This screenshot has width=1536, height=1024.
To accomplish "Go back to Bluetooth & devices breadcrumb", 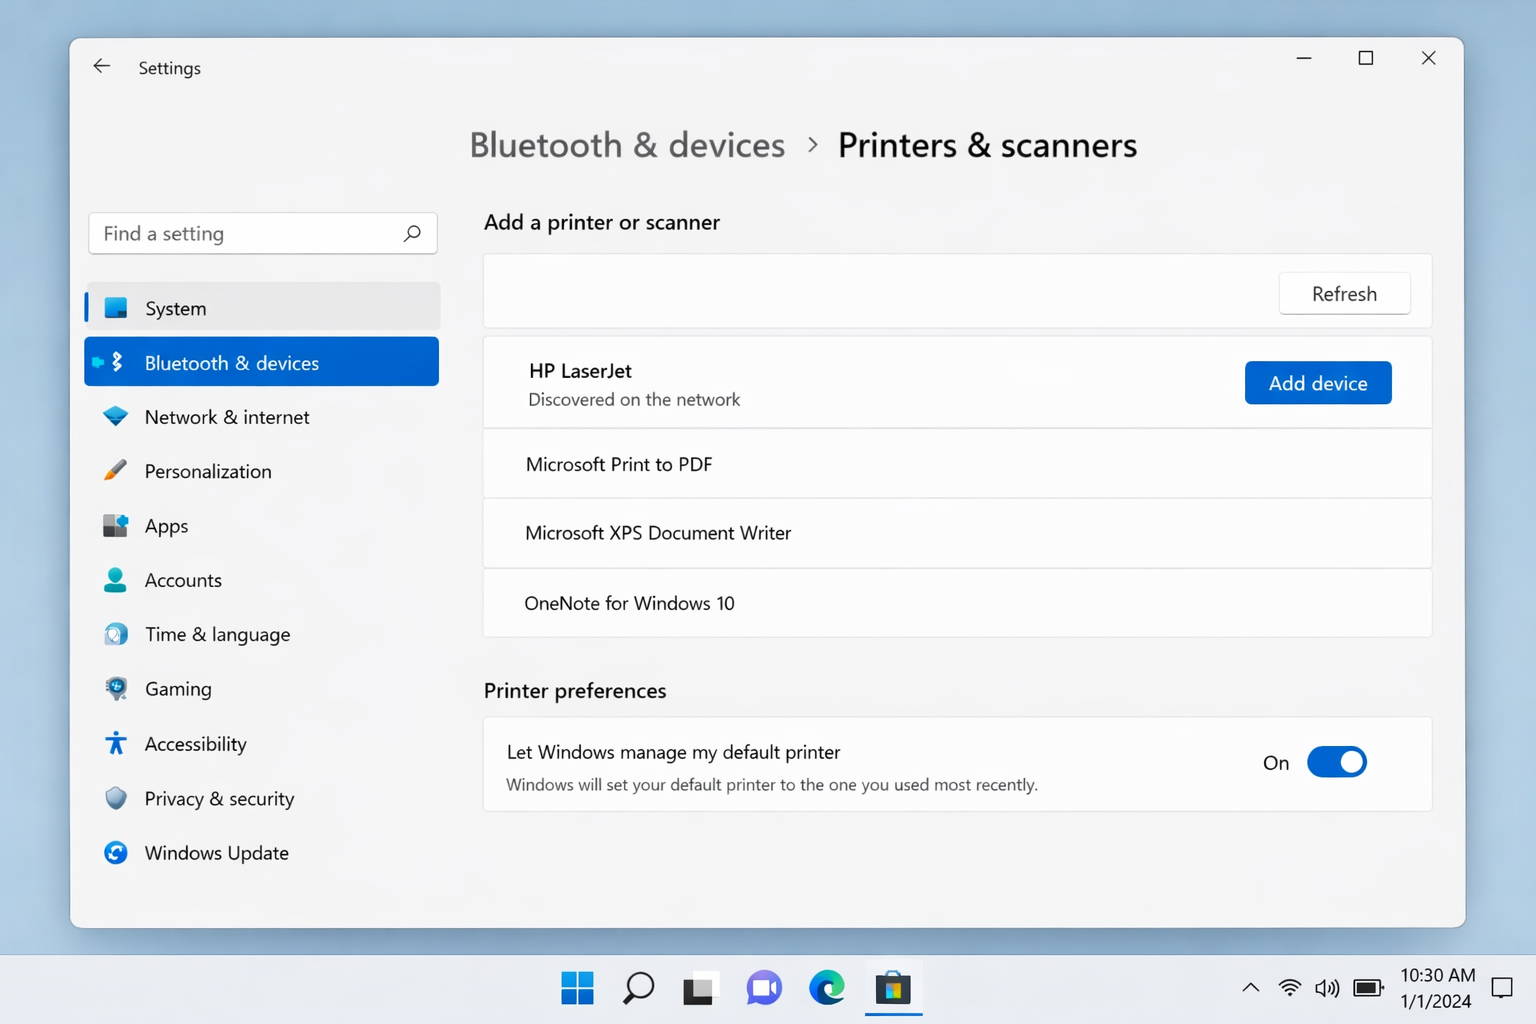I will click(627, 145).
